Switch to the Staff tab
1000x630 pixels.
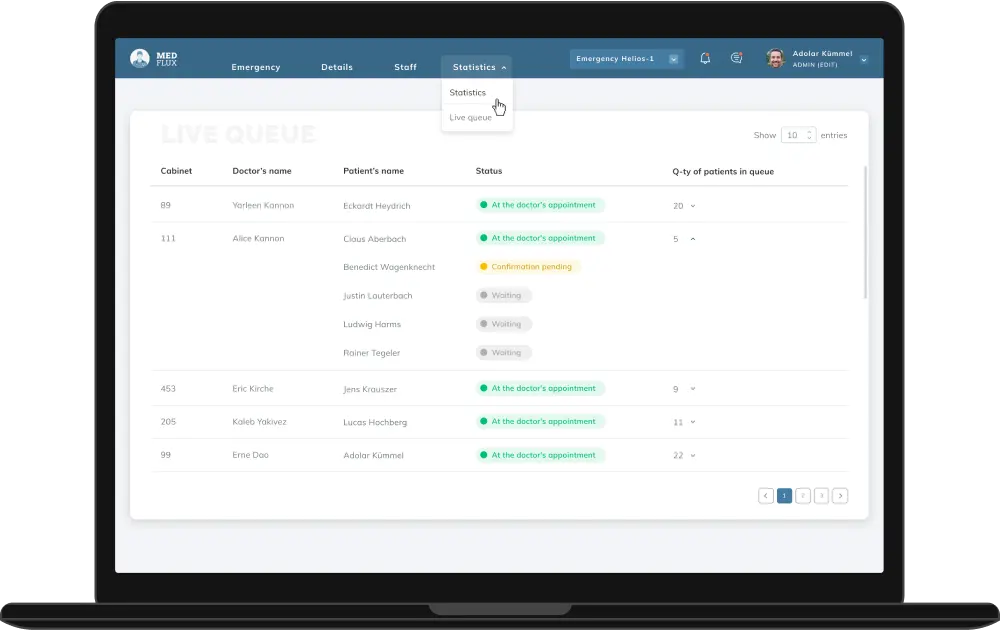tap(405, 68)
